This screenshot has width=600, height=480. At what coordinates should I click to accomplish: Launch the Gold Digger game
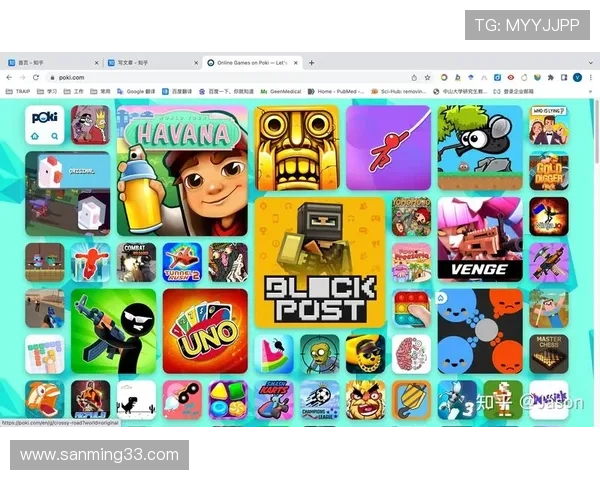click(549, 171)
